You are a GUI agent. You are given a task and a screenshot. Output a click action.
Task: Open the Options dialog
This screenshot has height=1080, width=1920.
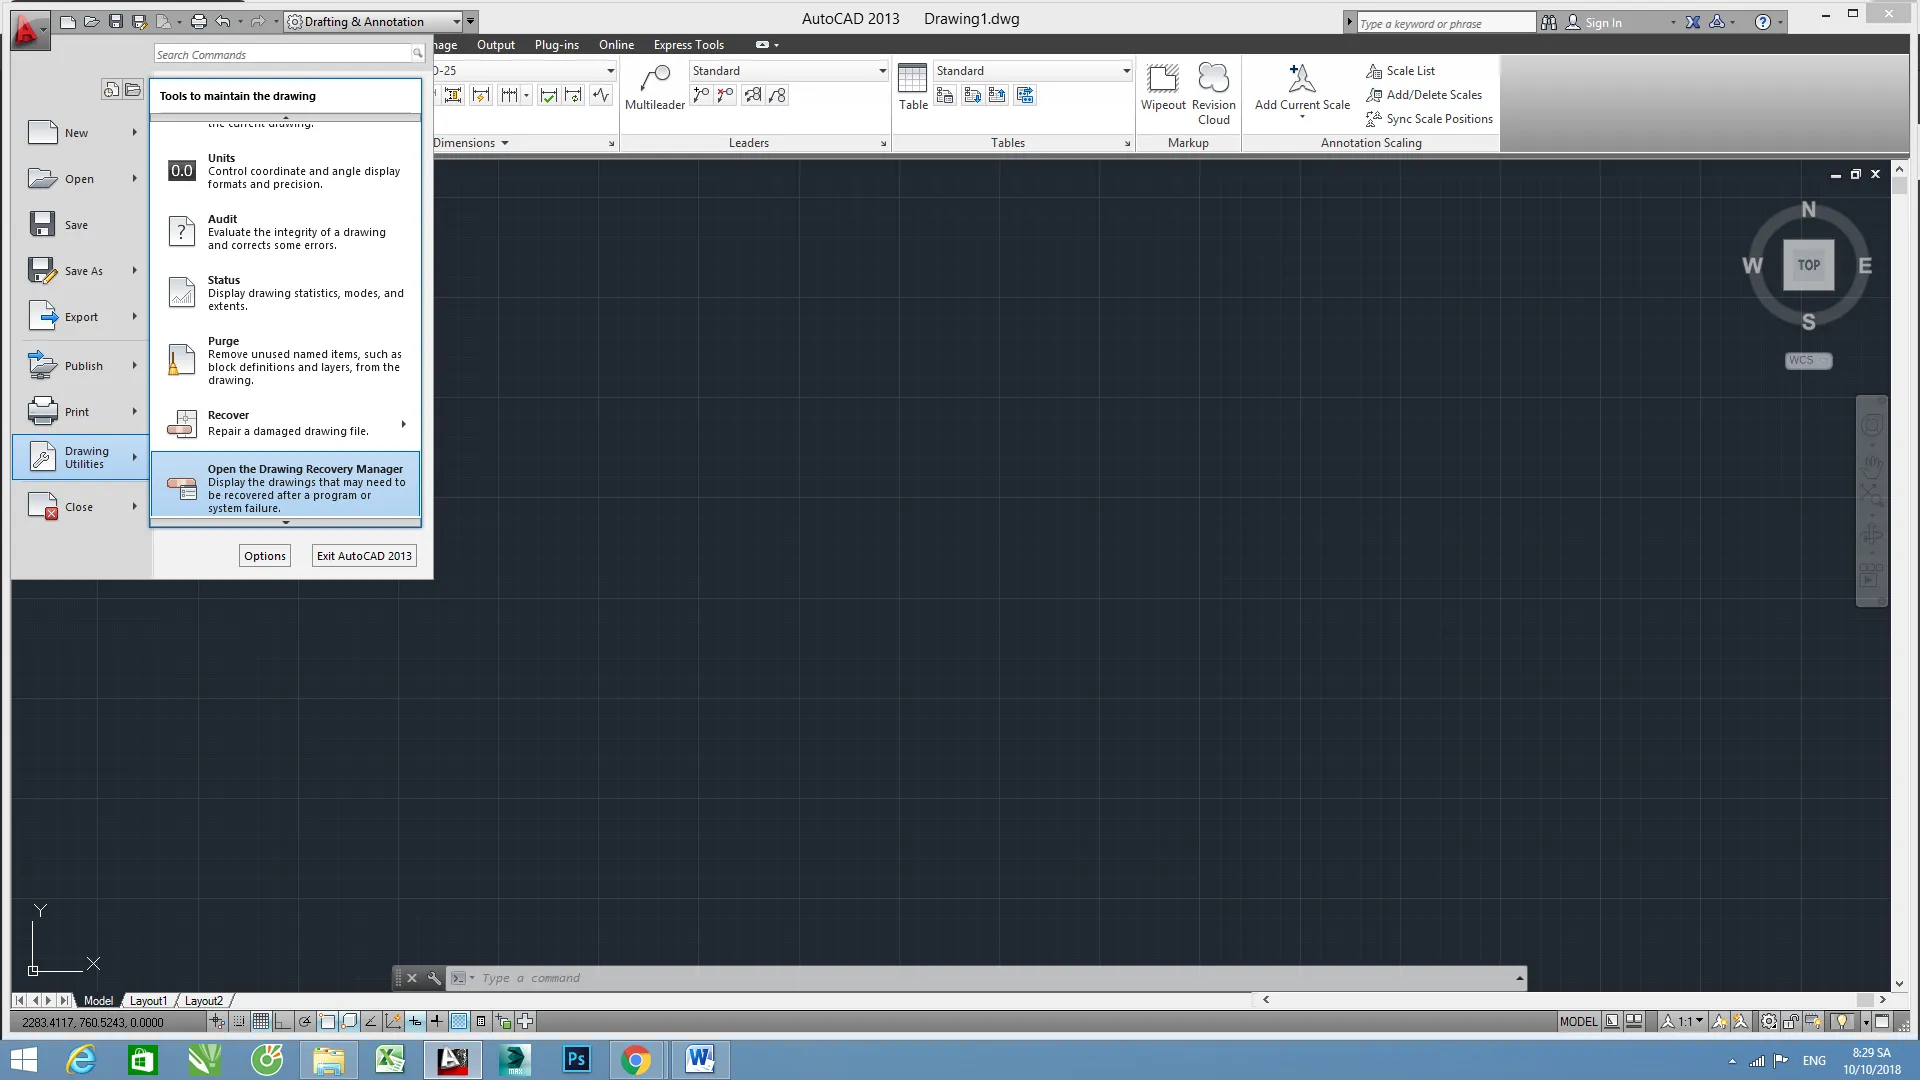pos(264,555)
